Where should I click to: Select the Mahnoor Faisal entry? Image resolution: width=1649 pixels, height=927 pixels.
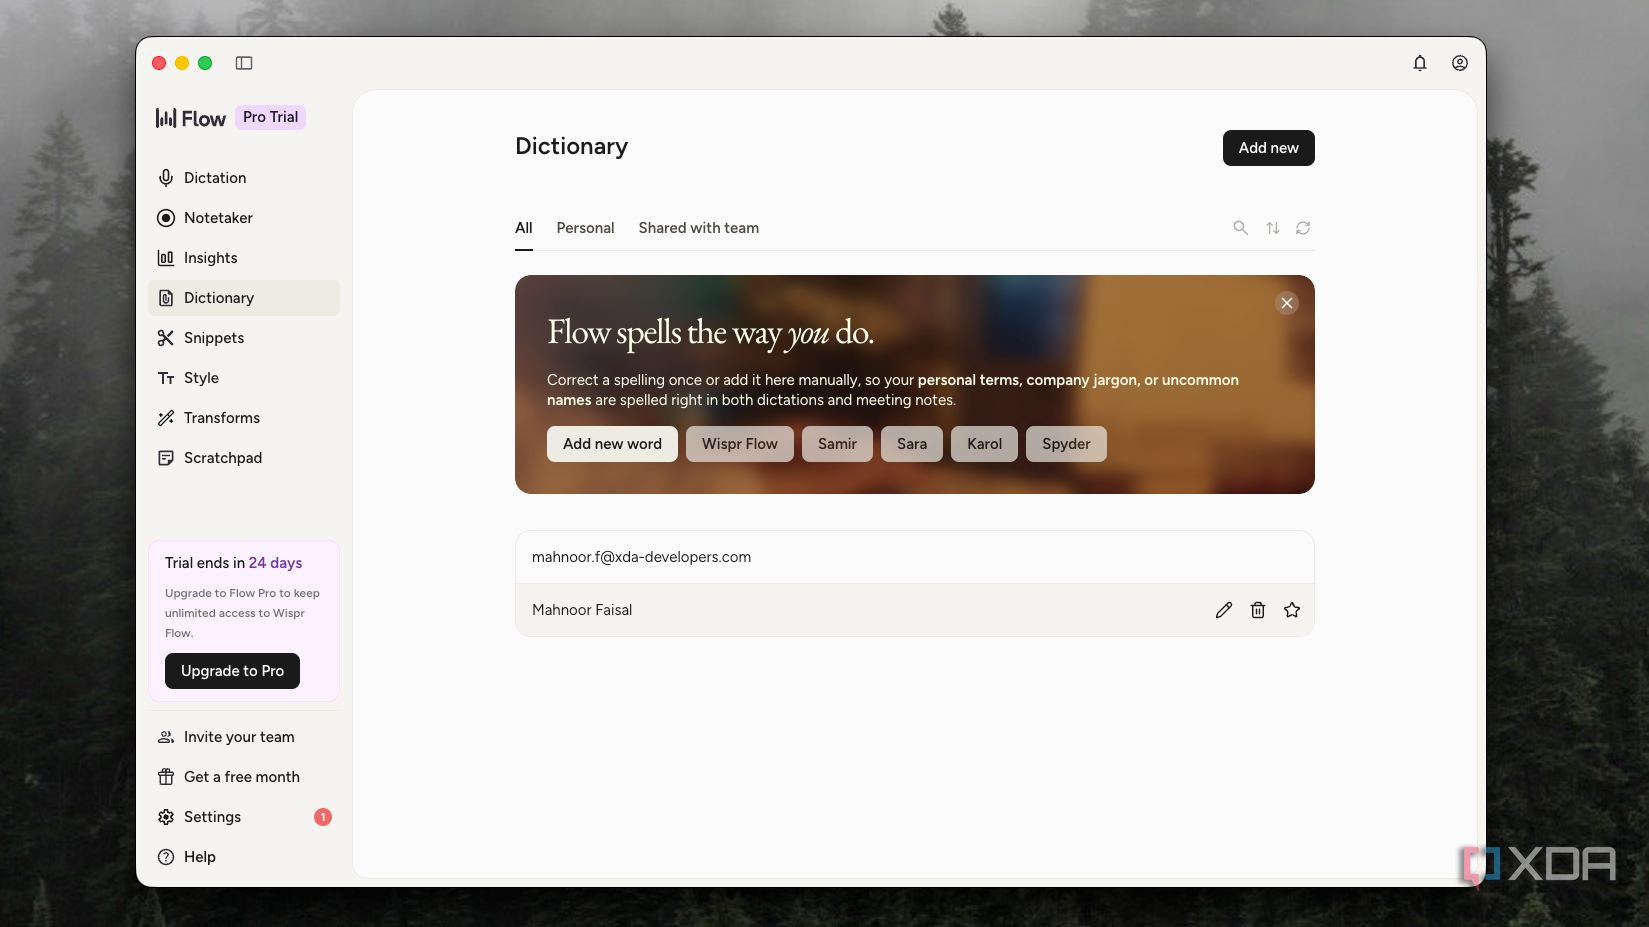[x=914, y=610]
